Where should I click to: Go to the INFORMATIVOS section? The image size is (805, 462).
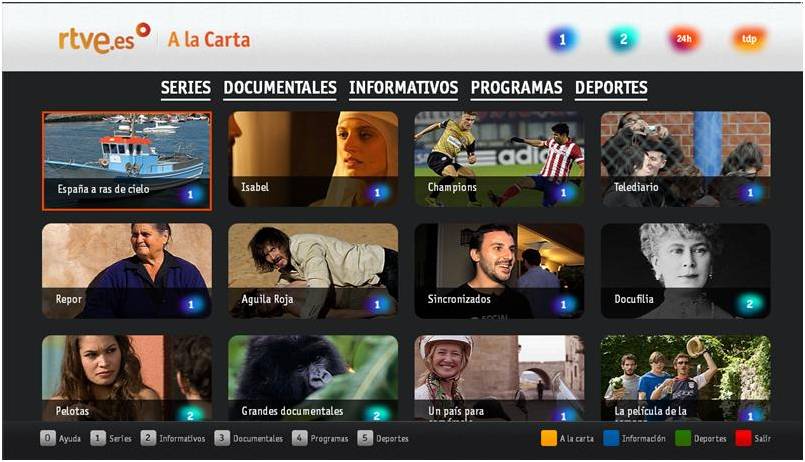pyautogui.click(x=403, y=88)
